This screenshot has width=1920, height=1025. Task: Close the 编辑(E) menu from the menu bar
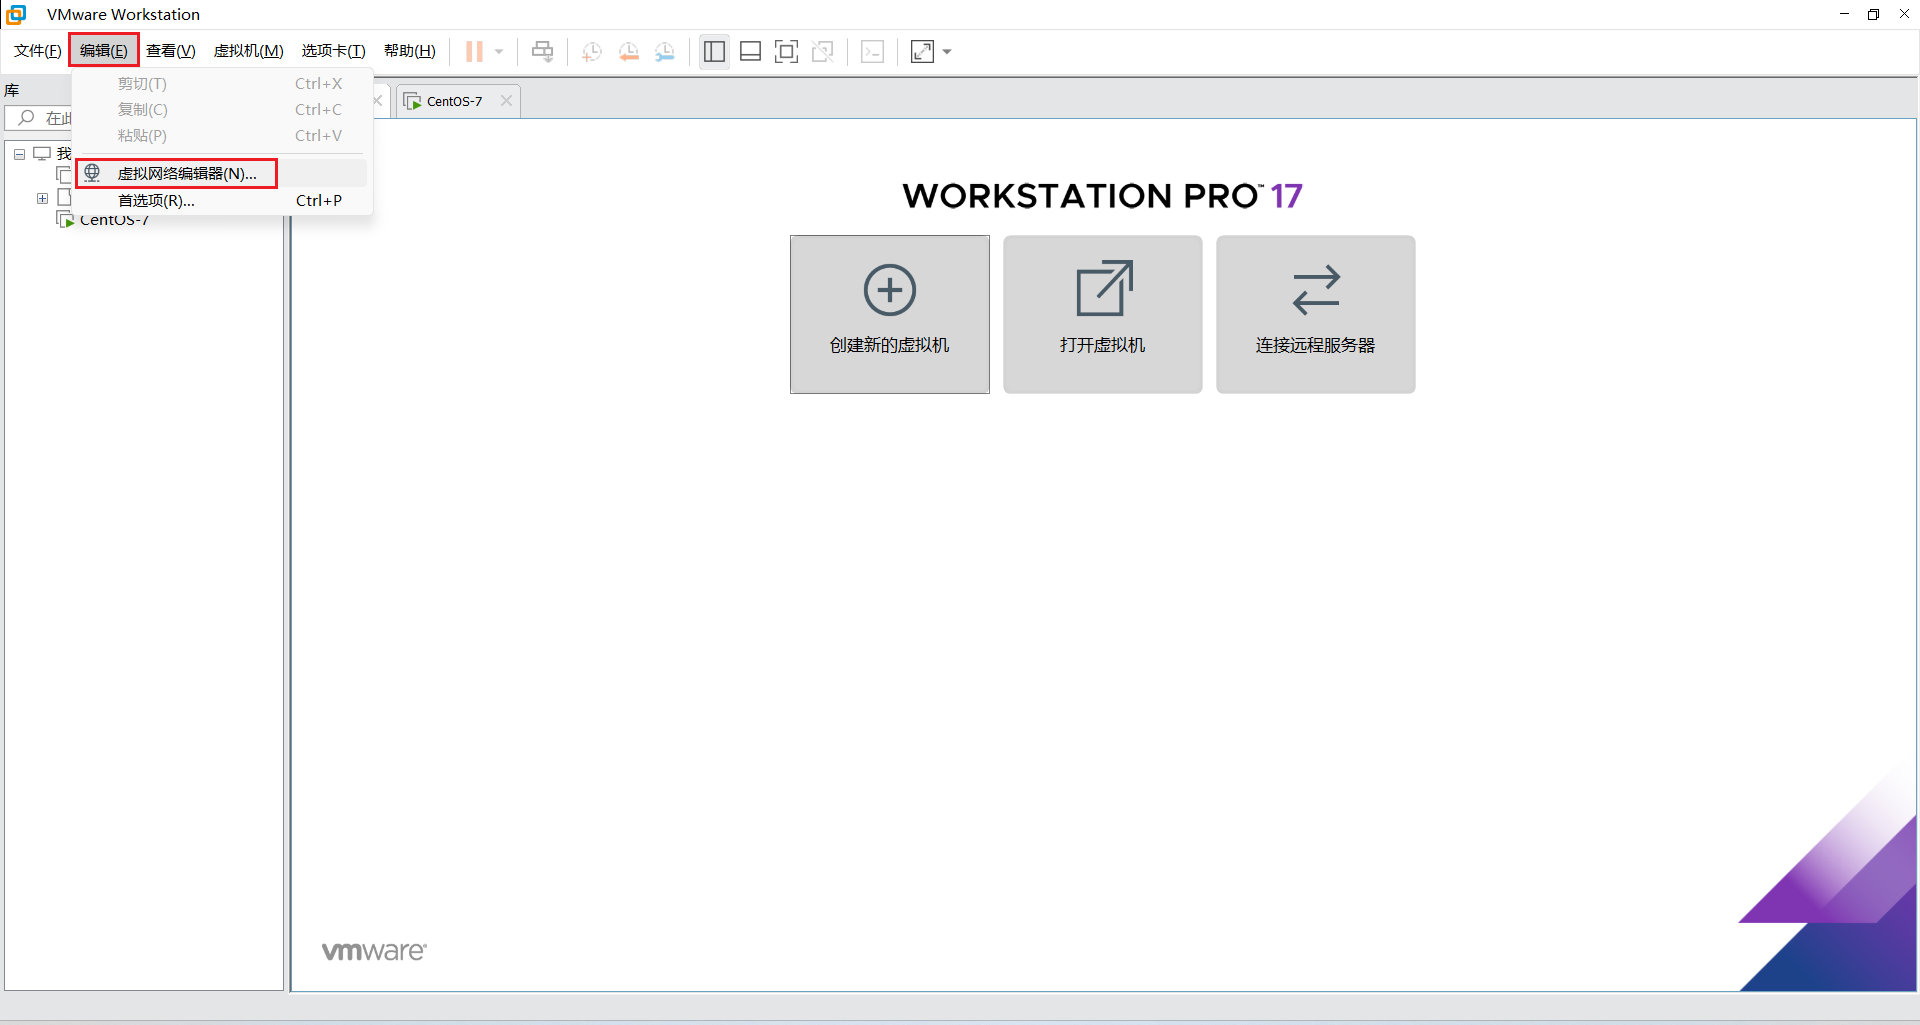(x=104, y=51)
